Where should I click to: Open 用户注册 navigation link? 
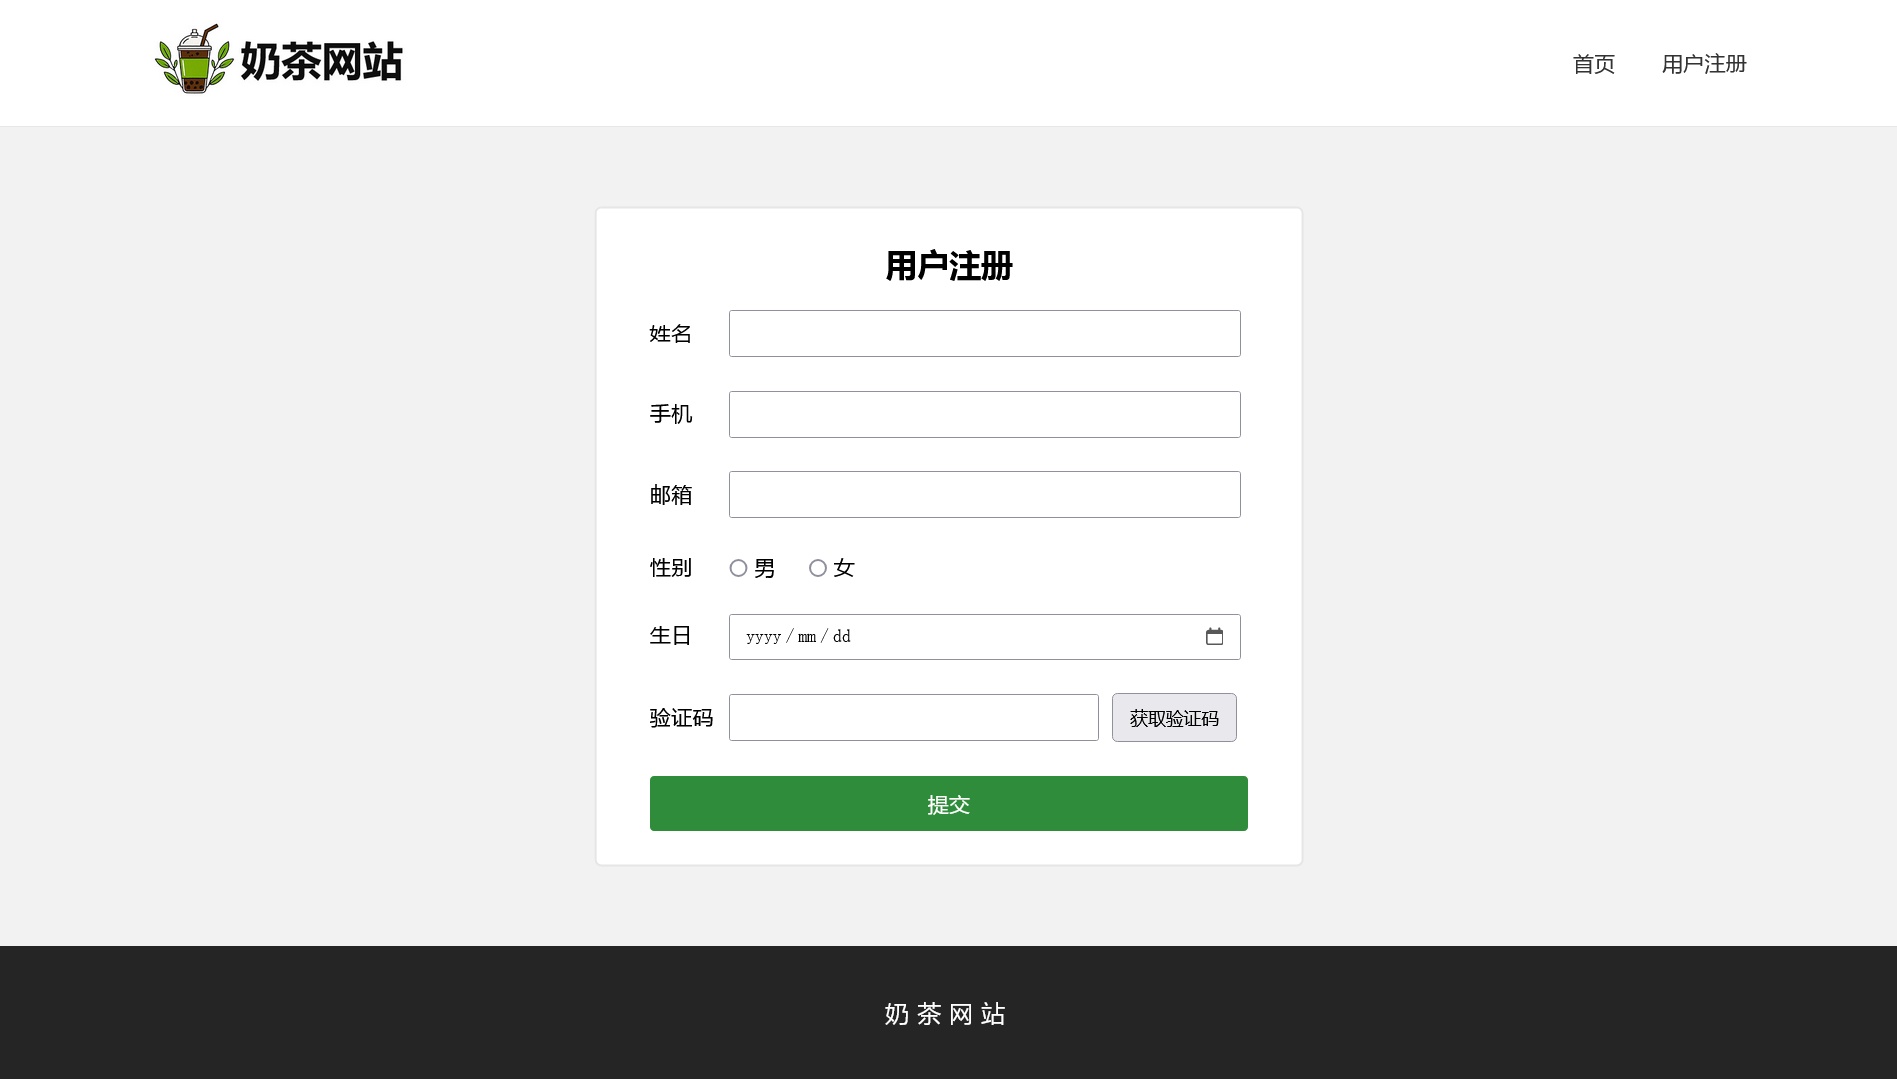coord(1704,64)
